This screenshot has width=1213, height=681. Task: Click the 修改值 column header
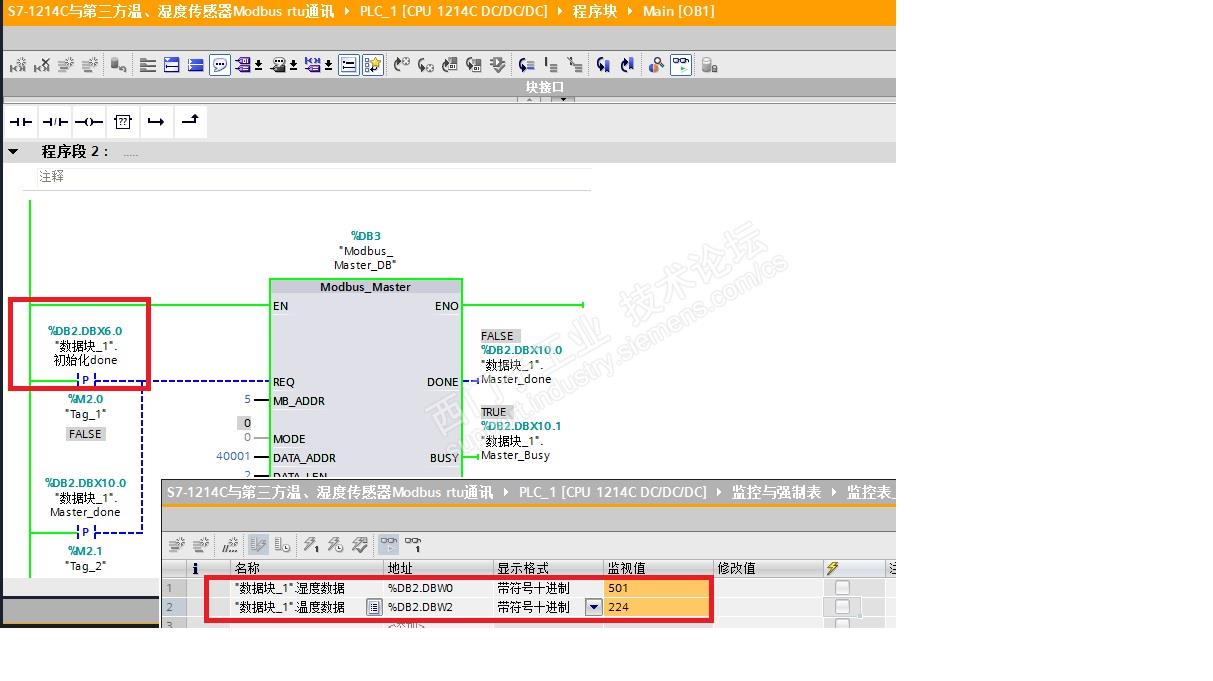[x=768, y=568]
